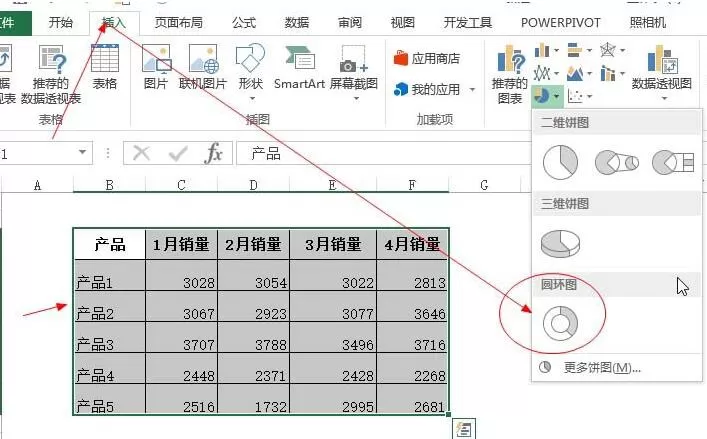Screen dimensions: 707x439
Task: Click 推荐的图表 recommended charts
Action: (510, 74)
